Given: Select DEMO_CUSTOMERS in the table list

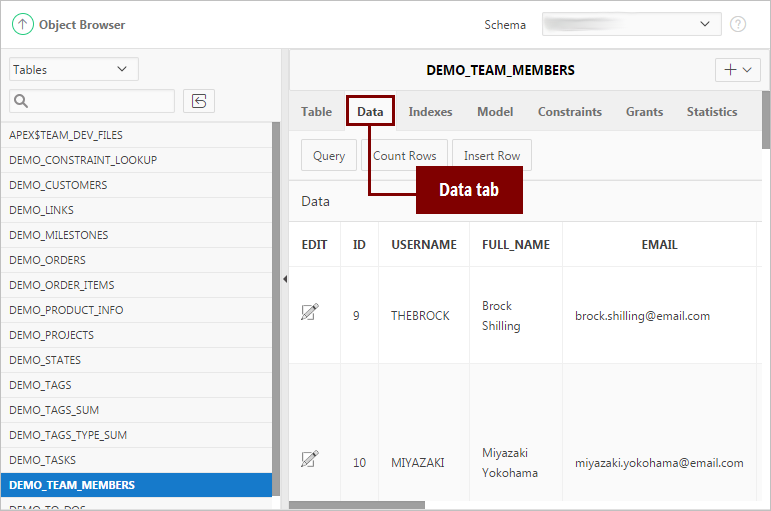Looking at the screenshot, I should coord(58,185).
